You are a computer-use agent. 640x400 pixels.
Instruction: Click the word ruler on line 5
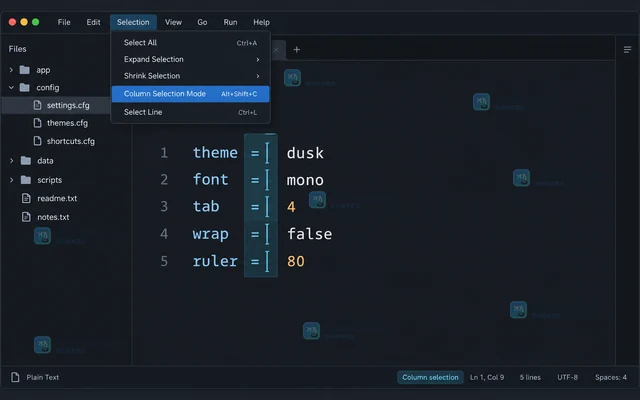[x=215, y=261]
